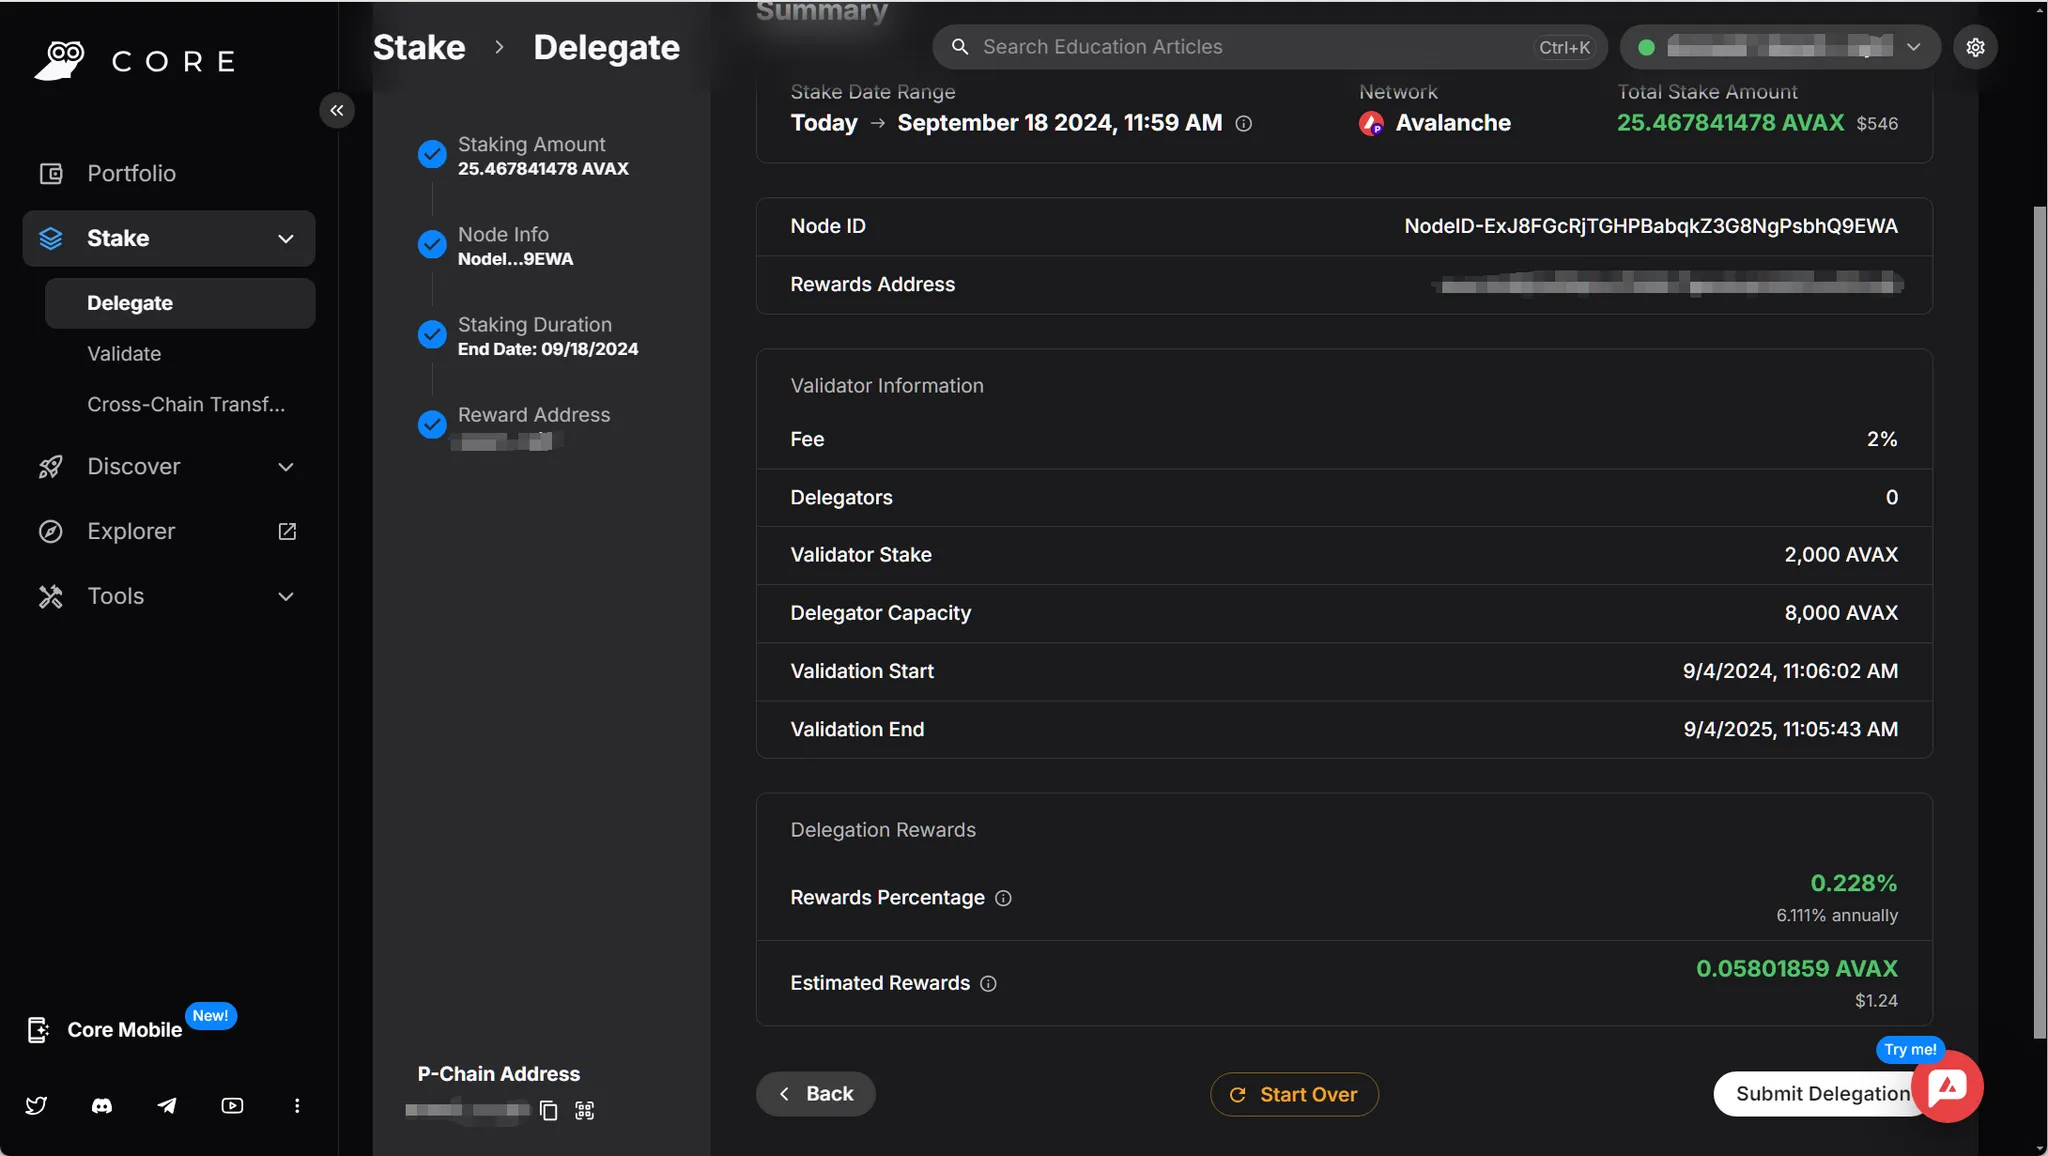Click the Estimated Rewards info tooltip
This screenshot has width=2048, height=1156.
coord(987,984)
